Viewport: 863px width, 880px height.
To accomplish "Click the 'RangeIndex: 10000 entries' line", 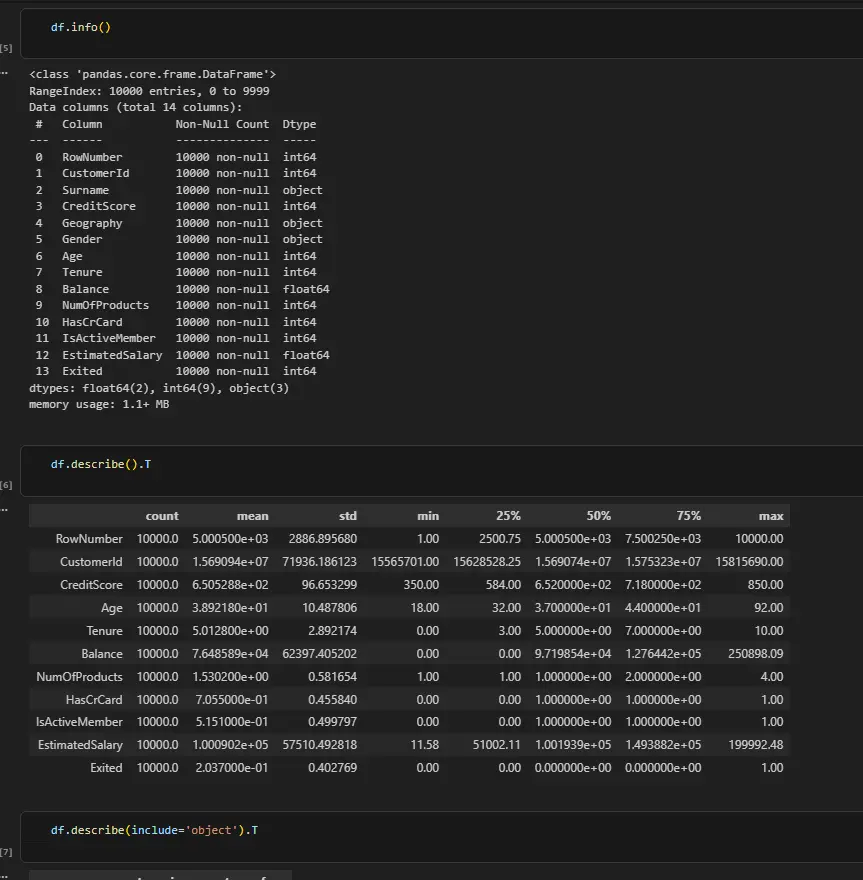I will [149, 91].
